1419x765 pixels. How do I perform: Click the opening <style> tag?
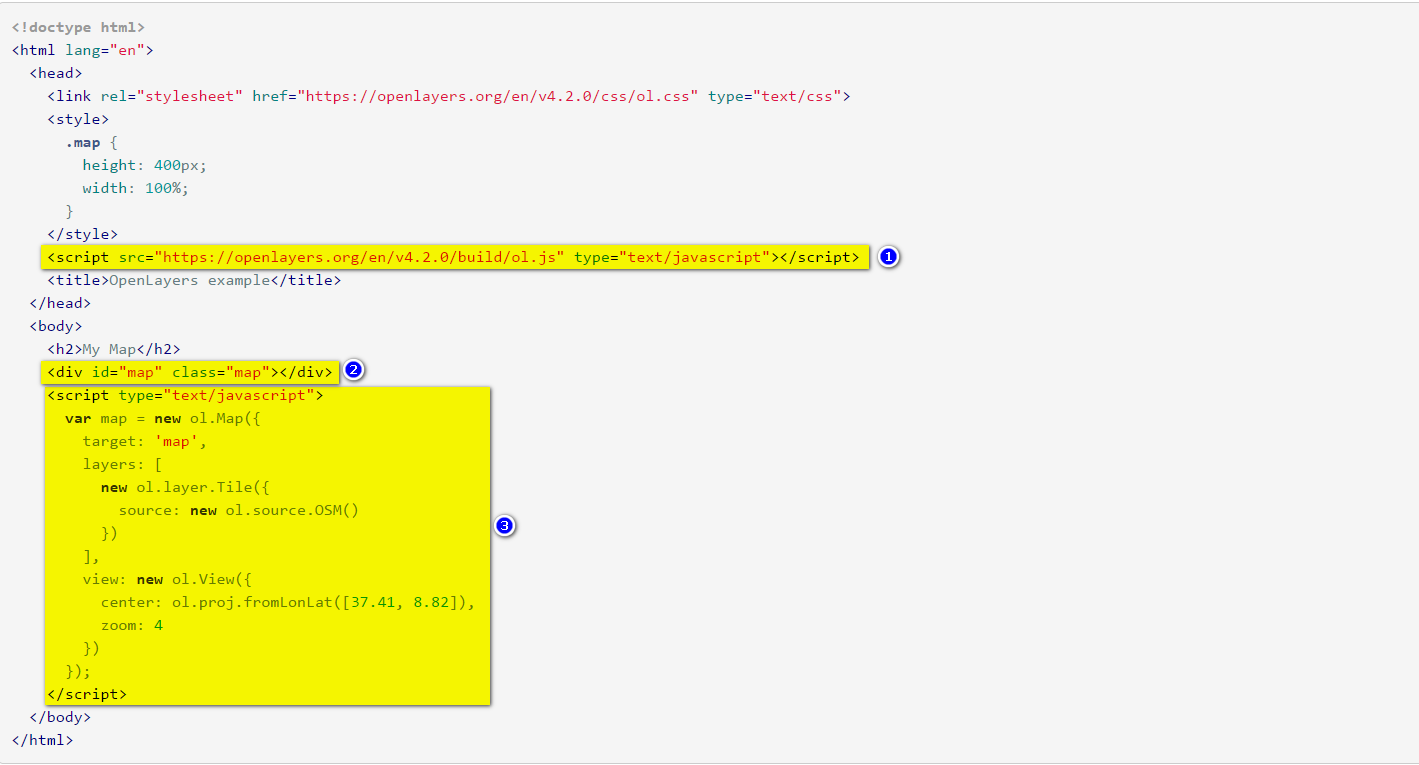click(78, 119)
